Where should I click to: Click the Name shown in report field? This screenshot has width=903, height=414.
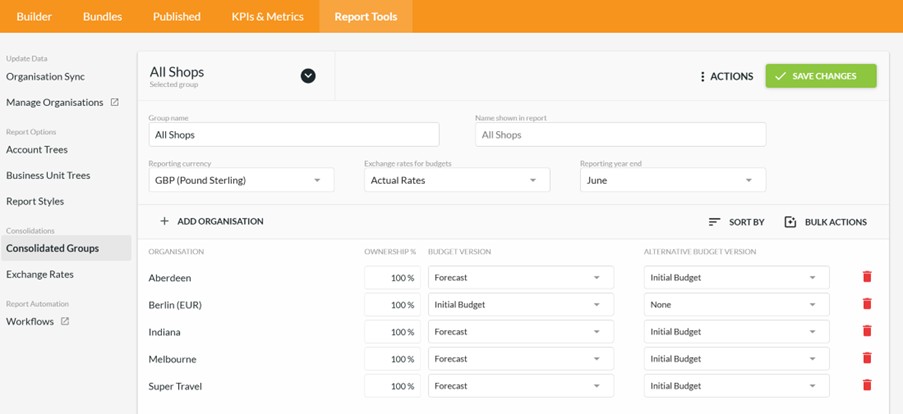point(620,135)
